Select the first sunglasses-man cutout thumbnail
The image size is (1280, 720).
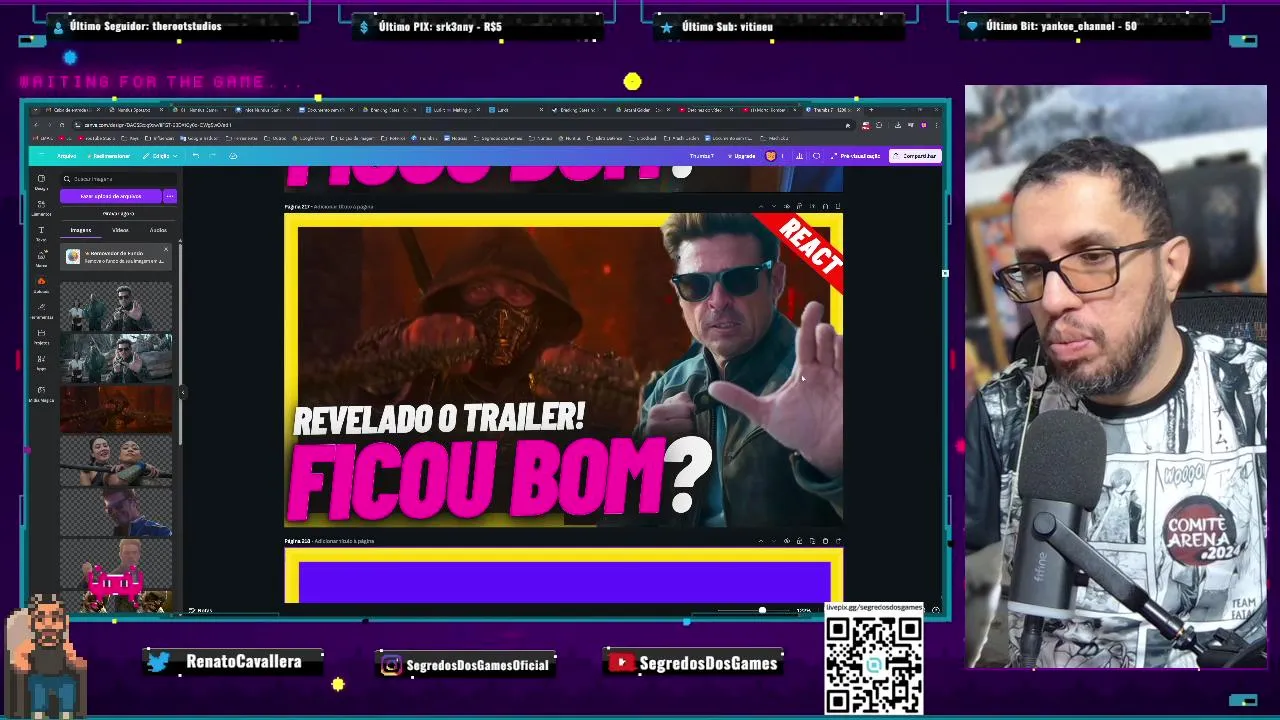pyautogui.click(x=116, y=307)
